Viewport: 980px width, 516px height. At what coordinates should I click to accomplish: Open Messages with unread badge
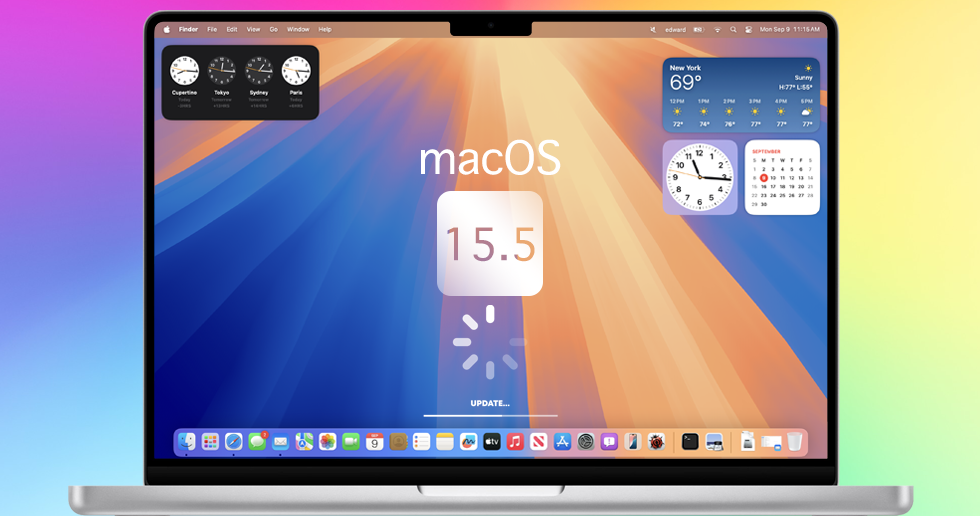pos(257,442)
